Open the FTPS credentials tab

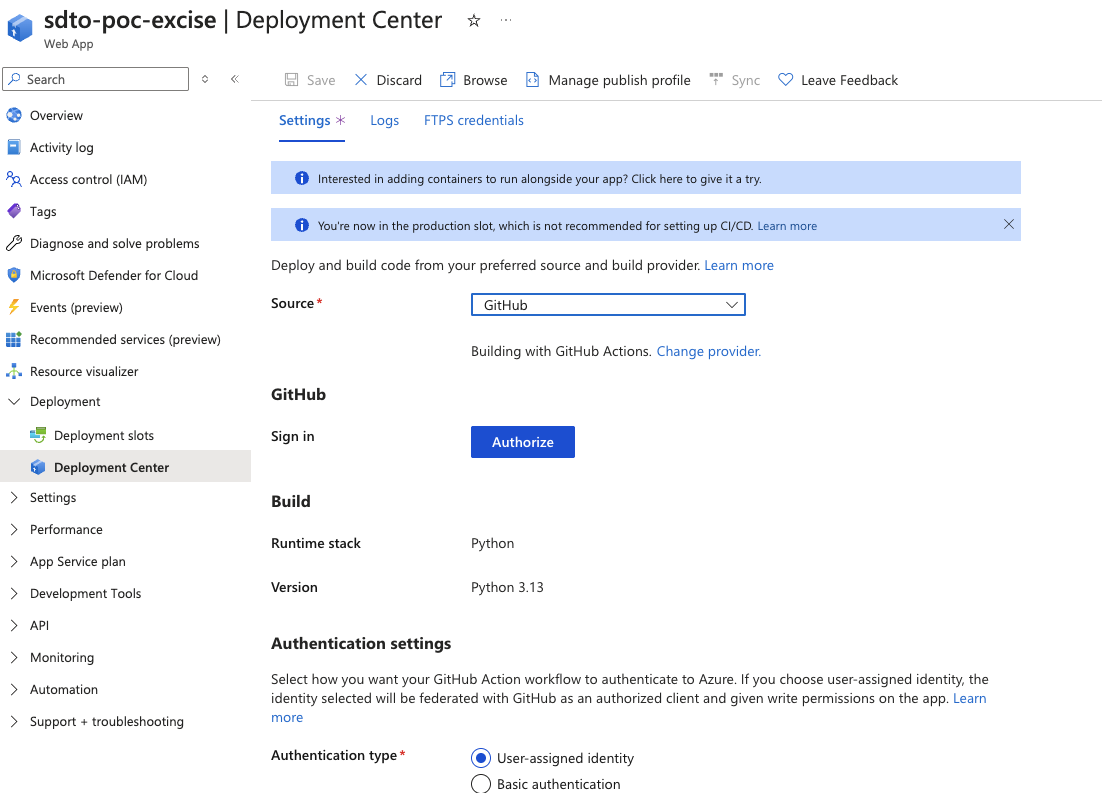point(474,120)
